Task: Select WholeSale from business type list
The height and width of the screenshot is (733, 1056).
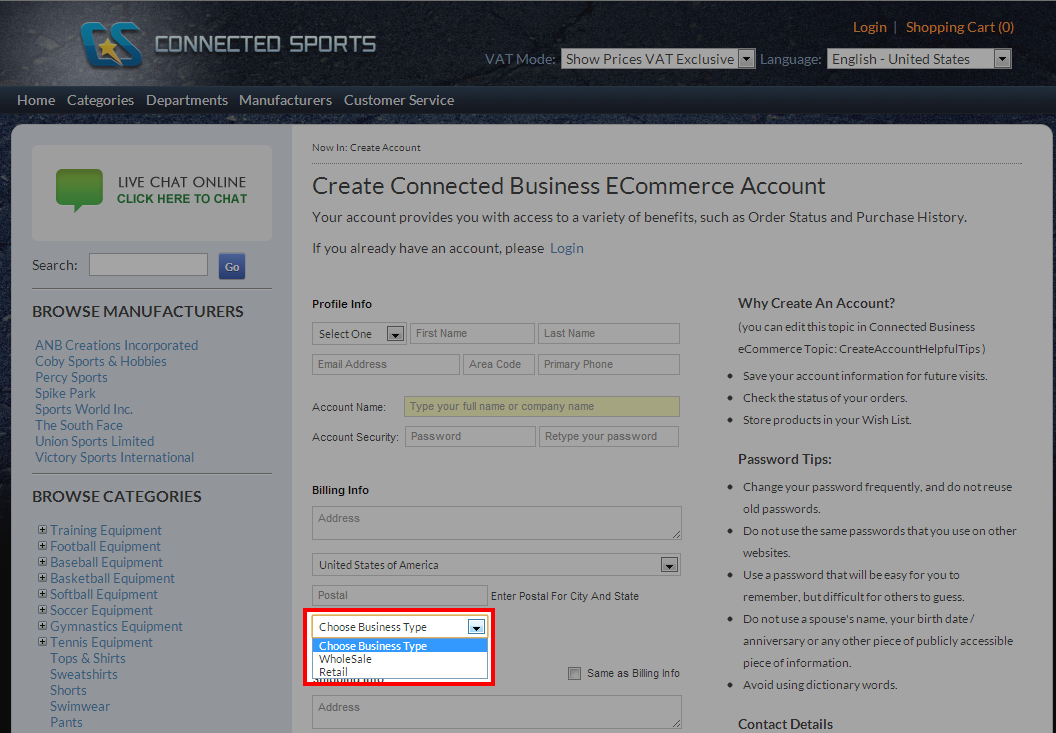Action: coord(346,659)
